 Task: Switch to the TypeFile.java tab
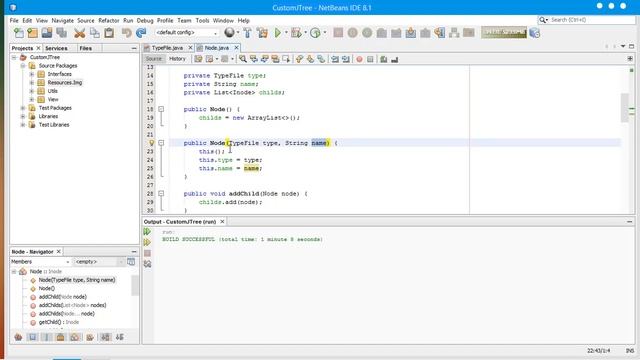(x=167, y=48)
